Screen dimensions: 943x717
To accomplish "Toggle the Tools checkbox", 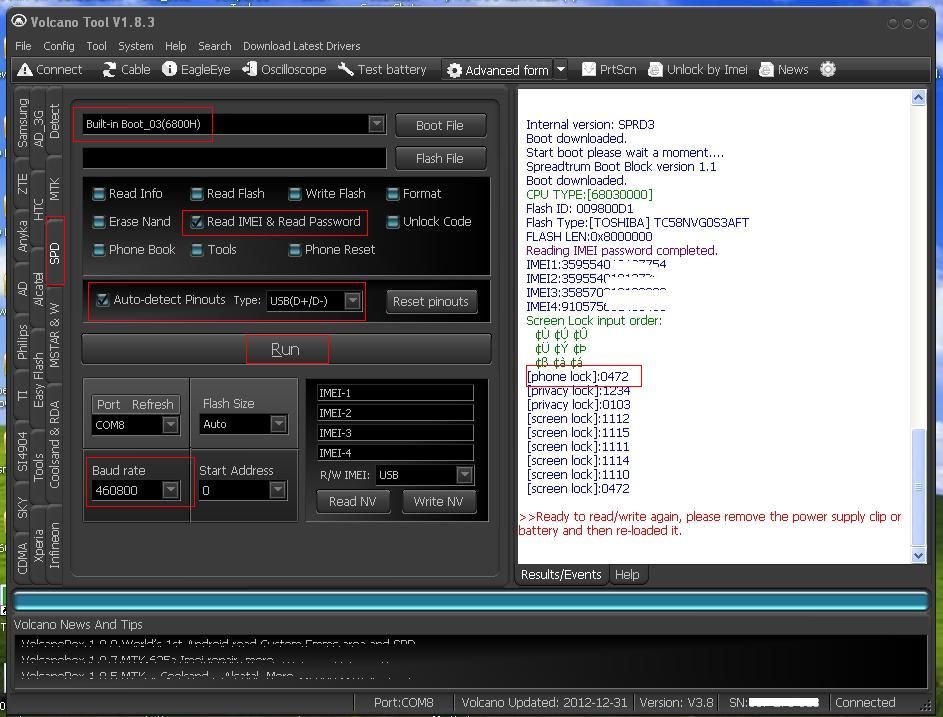I will [197, 250].
